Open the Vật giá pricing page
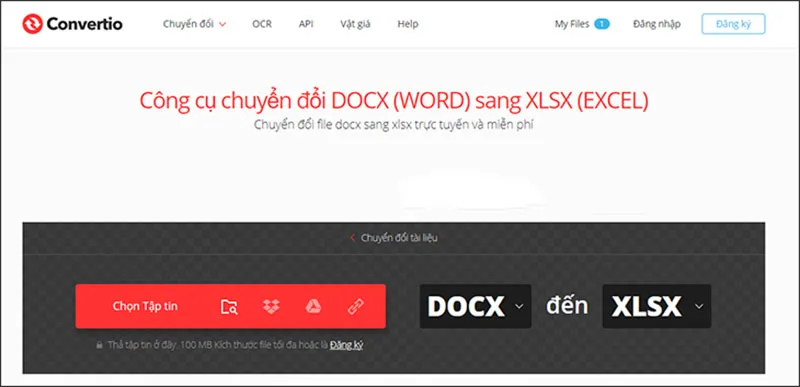Screen dimensions: 800x387 (x=355, y=24)
